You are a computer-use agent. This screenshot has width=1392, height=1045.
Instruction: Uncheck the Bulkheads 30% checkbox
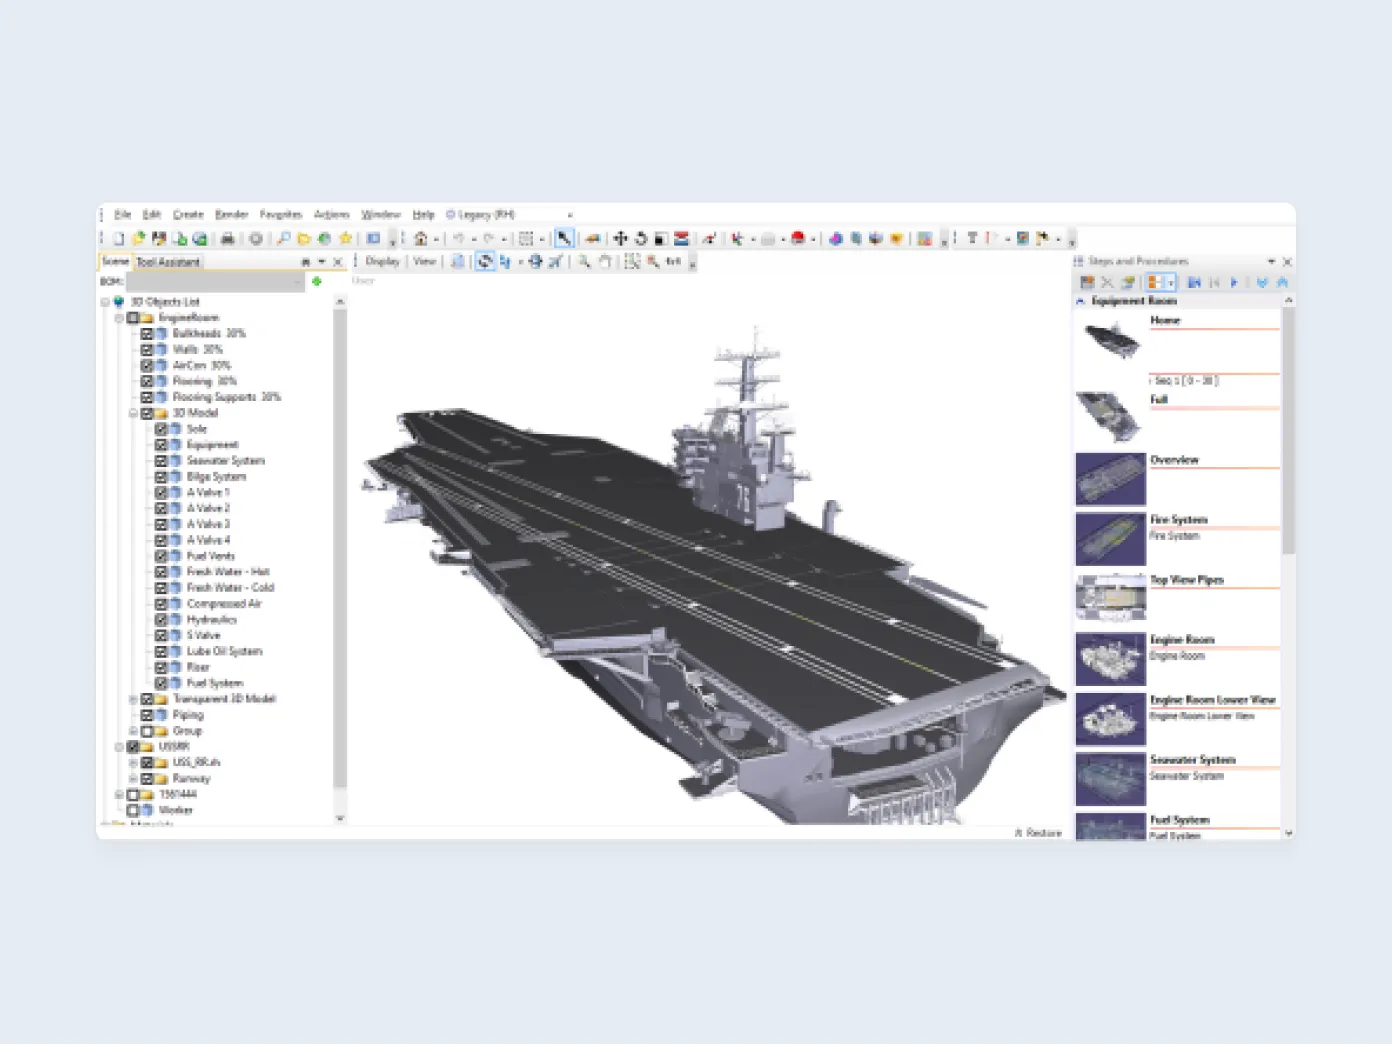[x=147, y=334]
